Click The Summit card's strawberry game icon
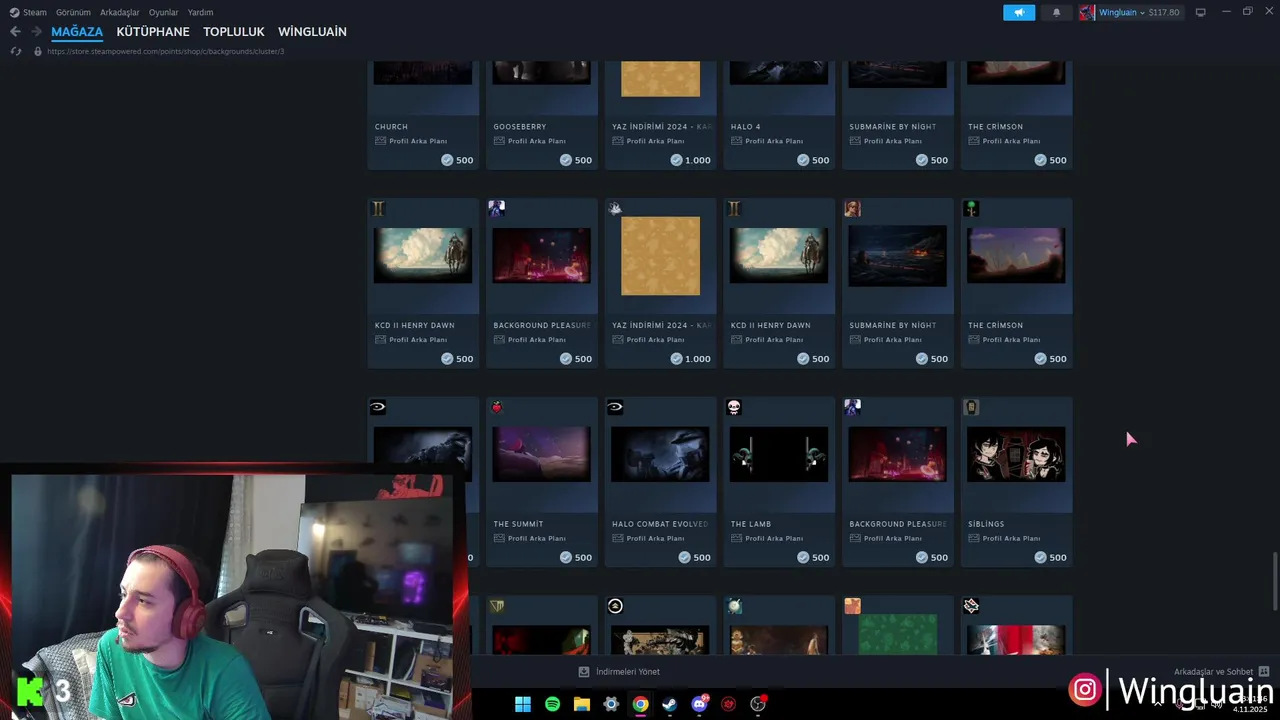The width and height of the screenshot is (1280, 720). coord(497,407)
